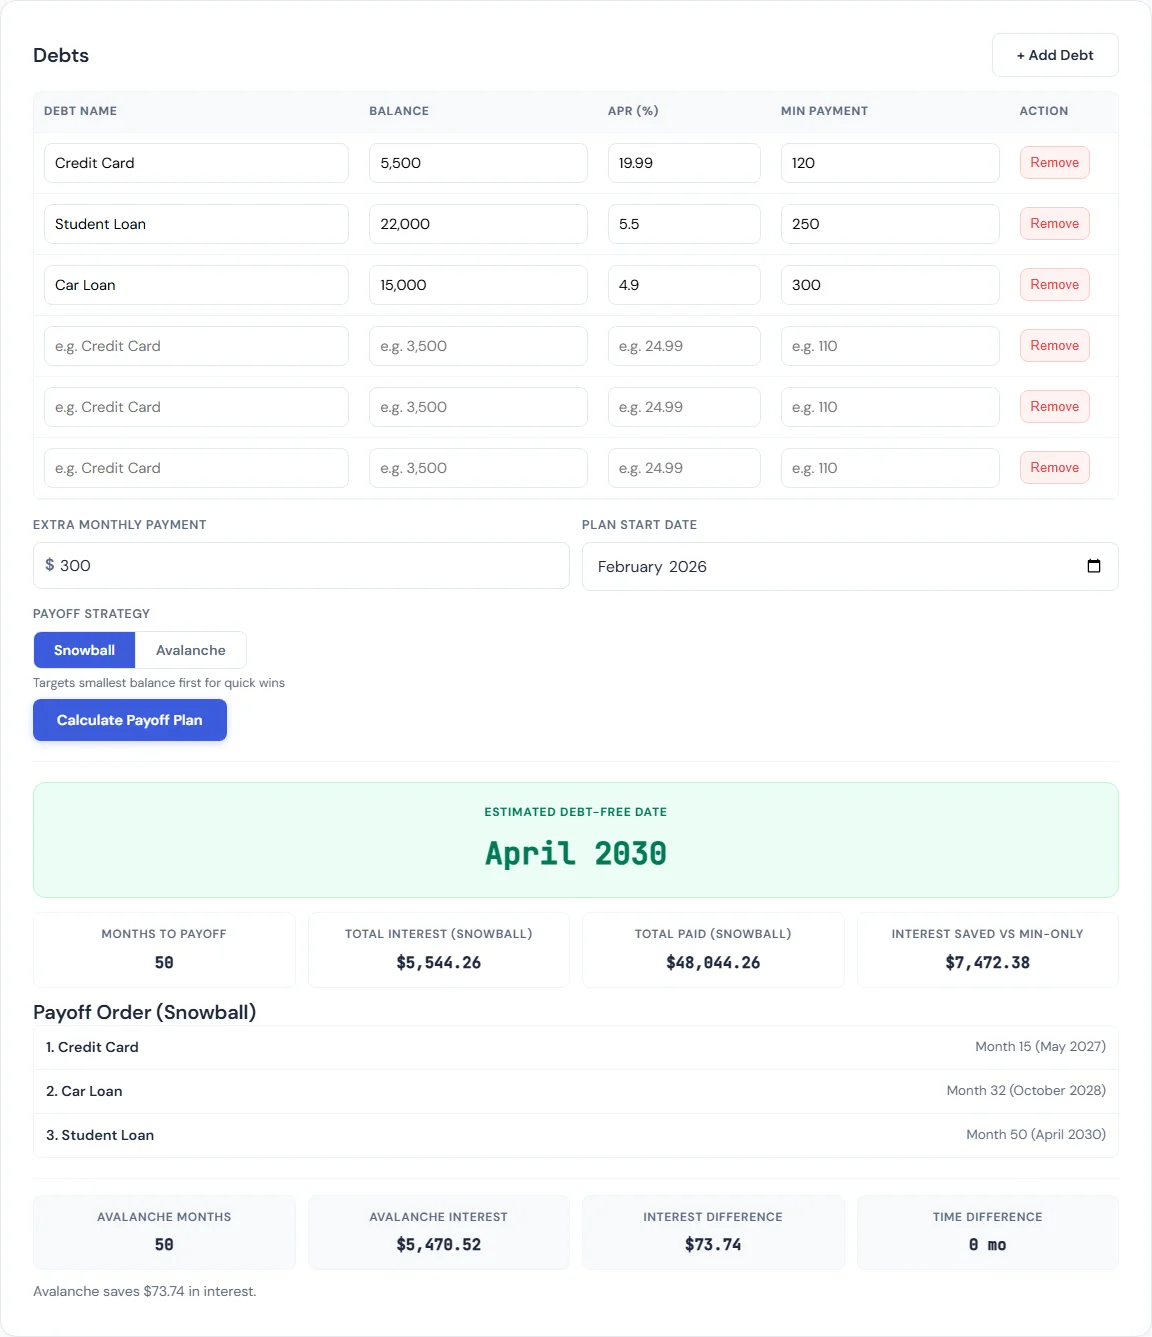Click the + Add Debt button

pos(1055,55)
